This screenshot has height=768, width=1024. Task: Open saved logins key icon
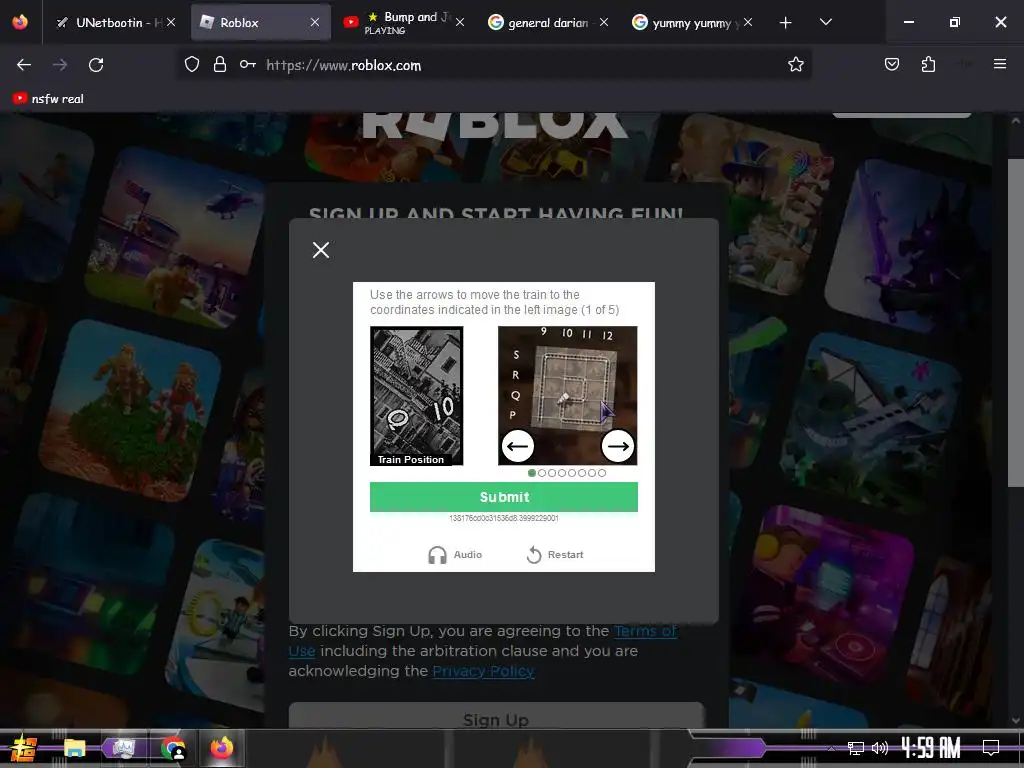[248, 65]
